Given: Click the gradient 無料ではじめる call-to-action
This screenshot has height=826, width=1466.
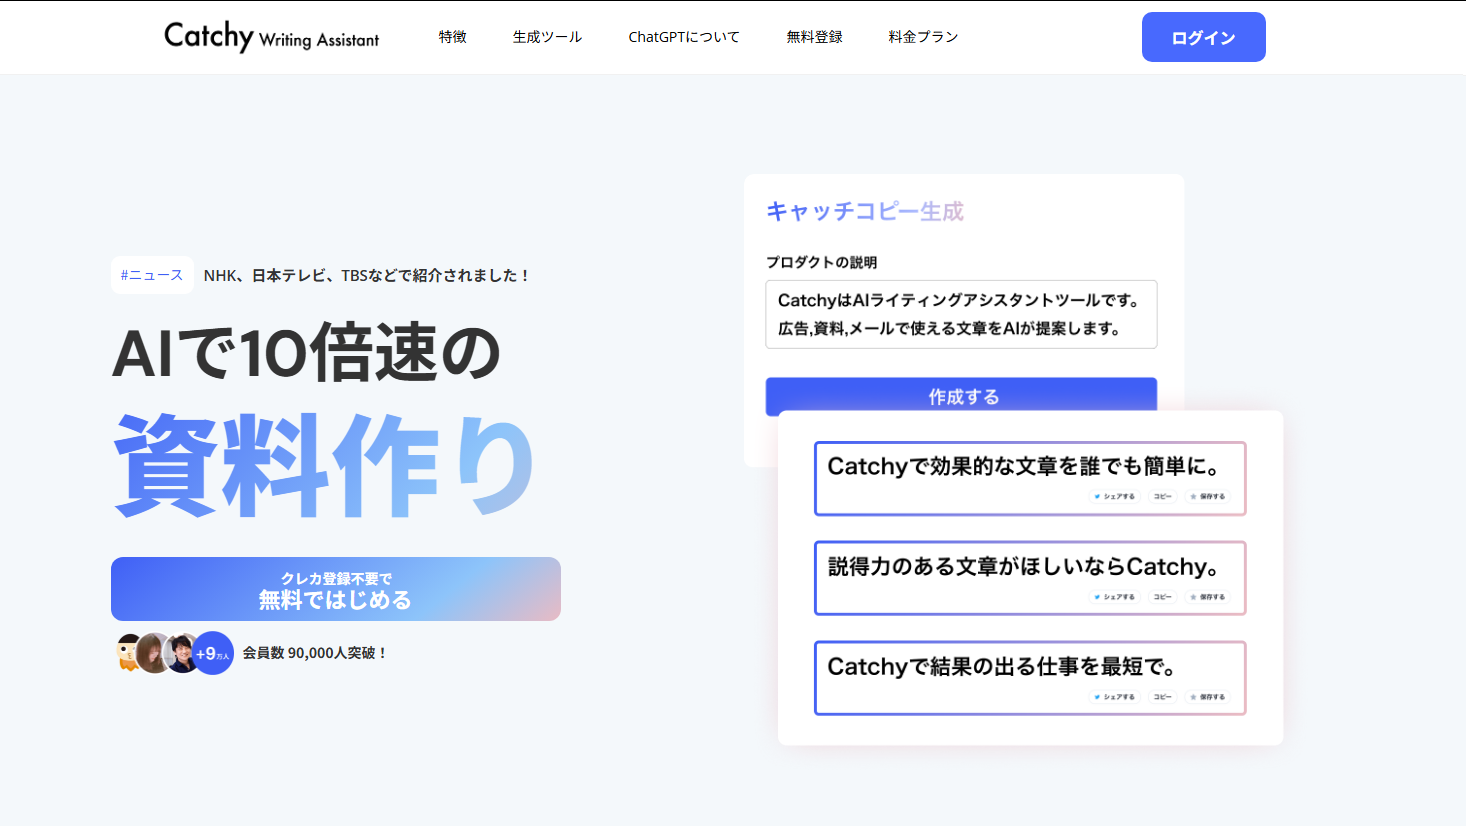Looking at the screenshot, I should pyautogui.click(x=335, y=589).
